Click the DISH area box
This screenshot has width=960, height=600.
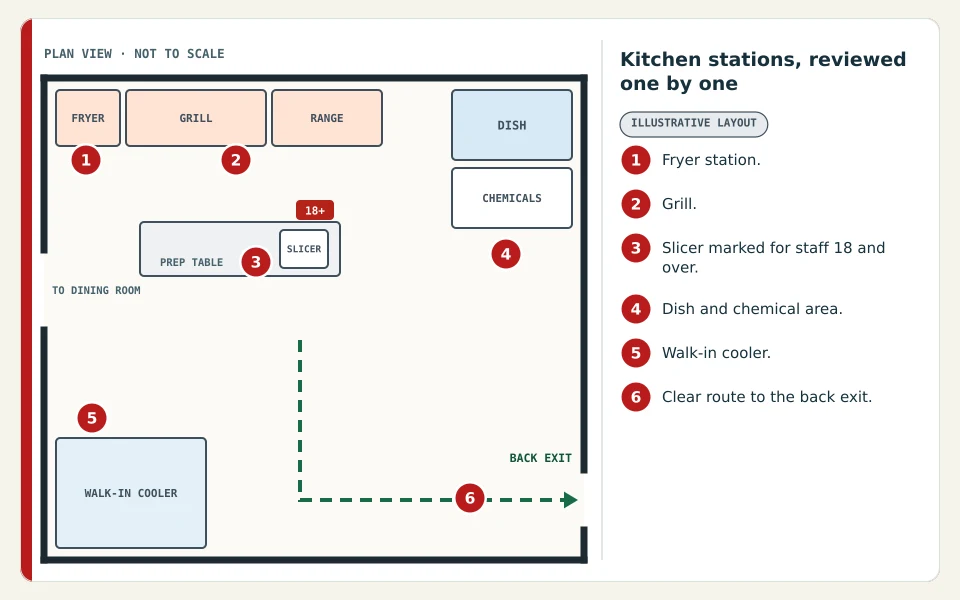coord(512,125)
